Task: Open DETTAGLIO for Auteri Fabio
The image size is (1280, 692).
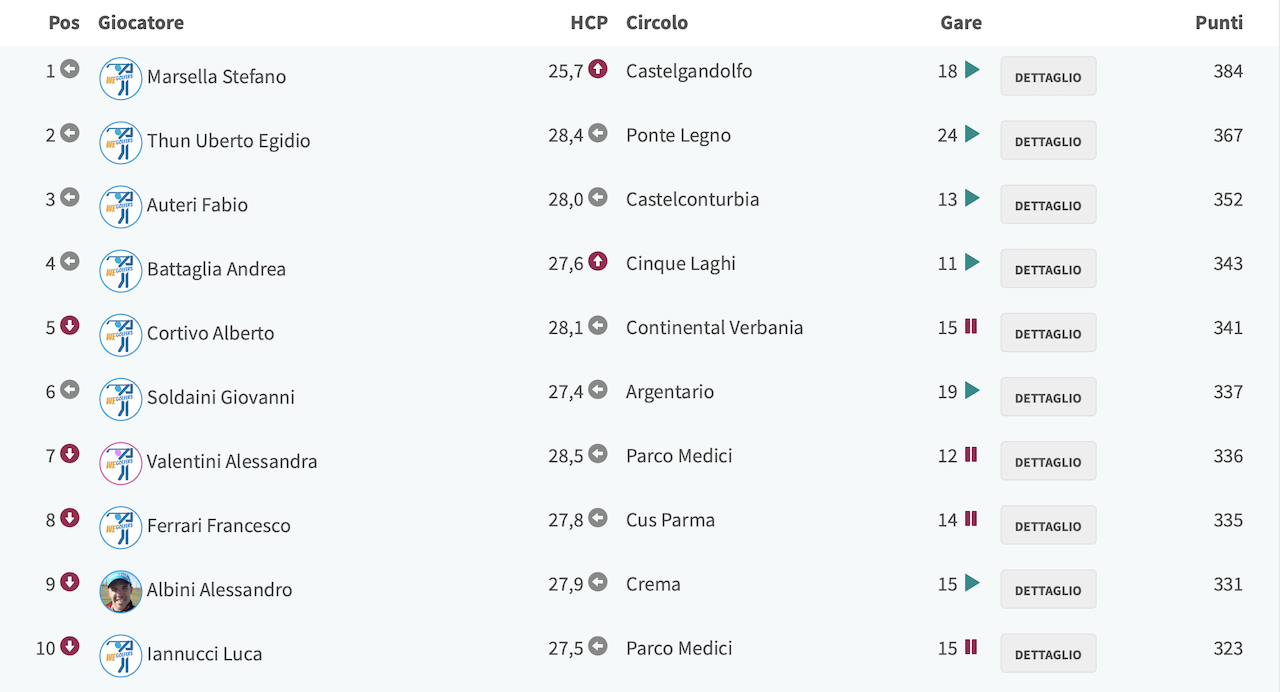Action: (1048, 205)
